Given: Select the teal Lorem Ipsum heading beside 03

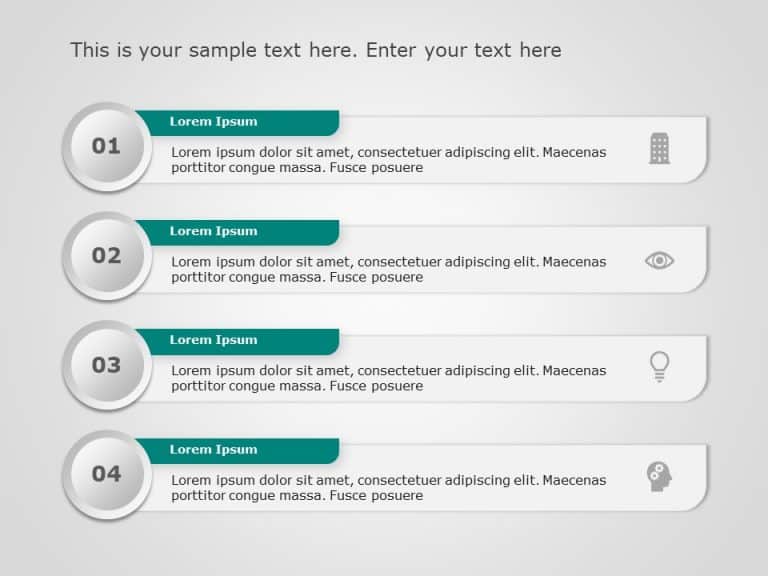Looking at the screenshot, I should pos(214,340).
